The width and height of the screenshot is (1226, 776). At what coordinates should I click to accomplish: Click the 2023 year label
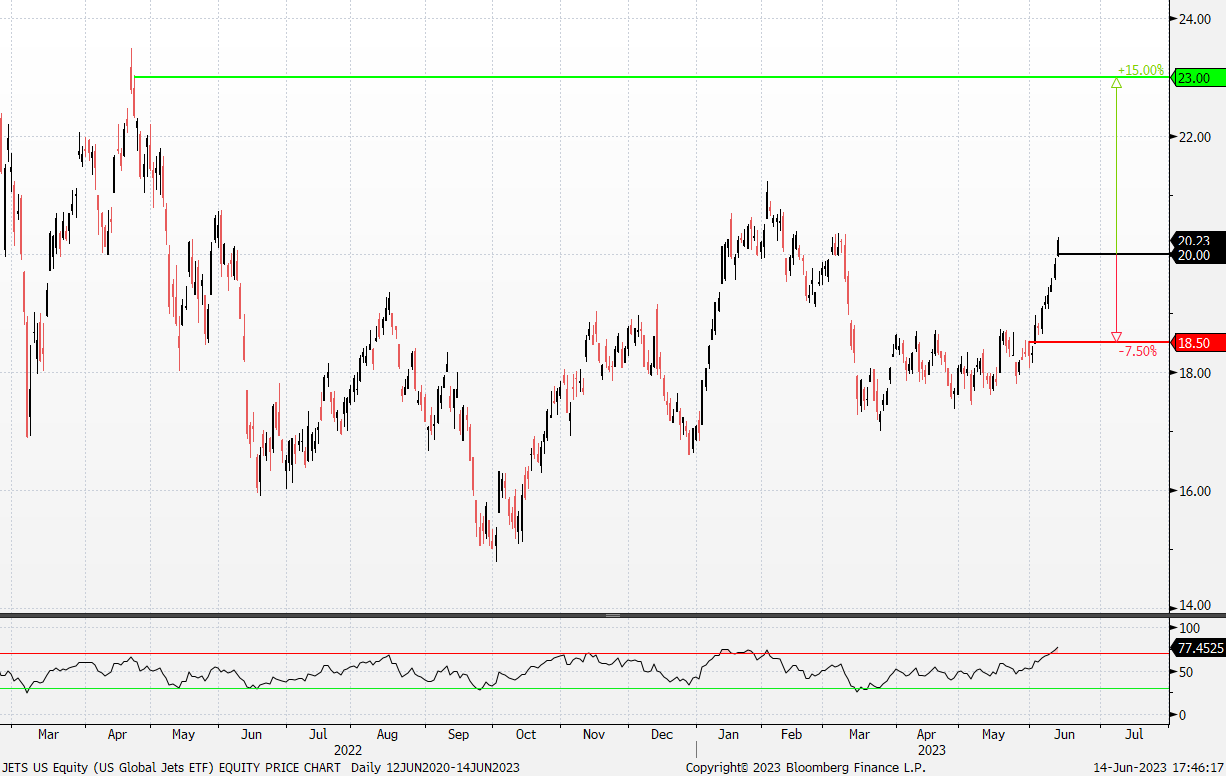tap(931, 749)
